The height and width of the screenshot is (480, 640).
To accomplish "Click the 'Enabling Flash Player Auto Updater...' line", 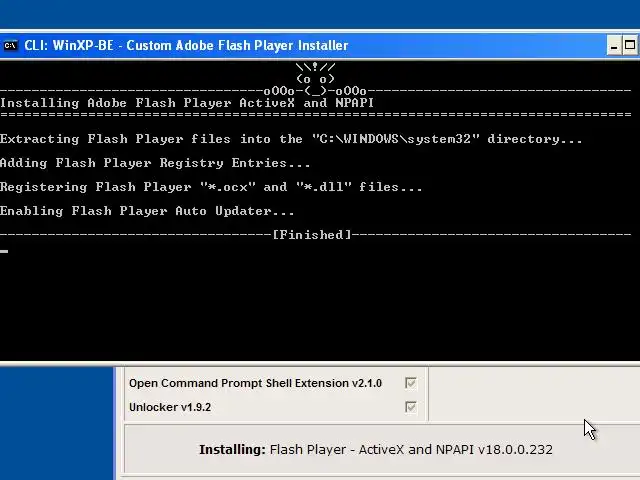I will [x=147, y=211].
